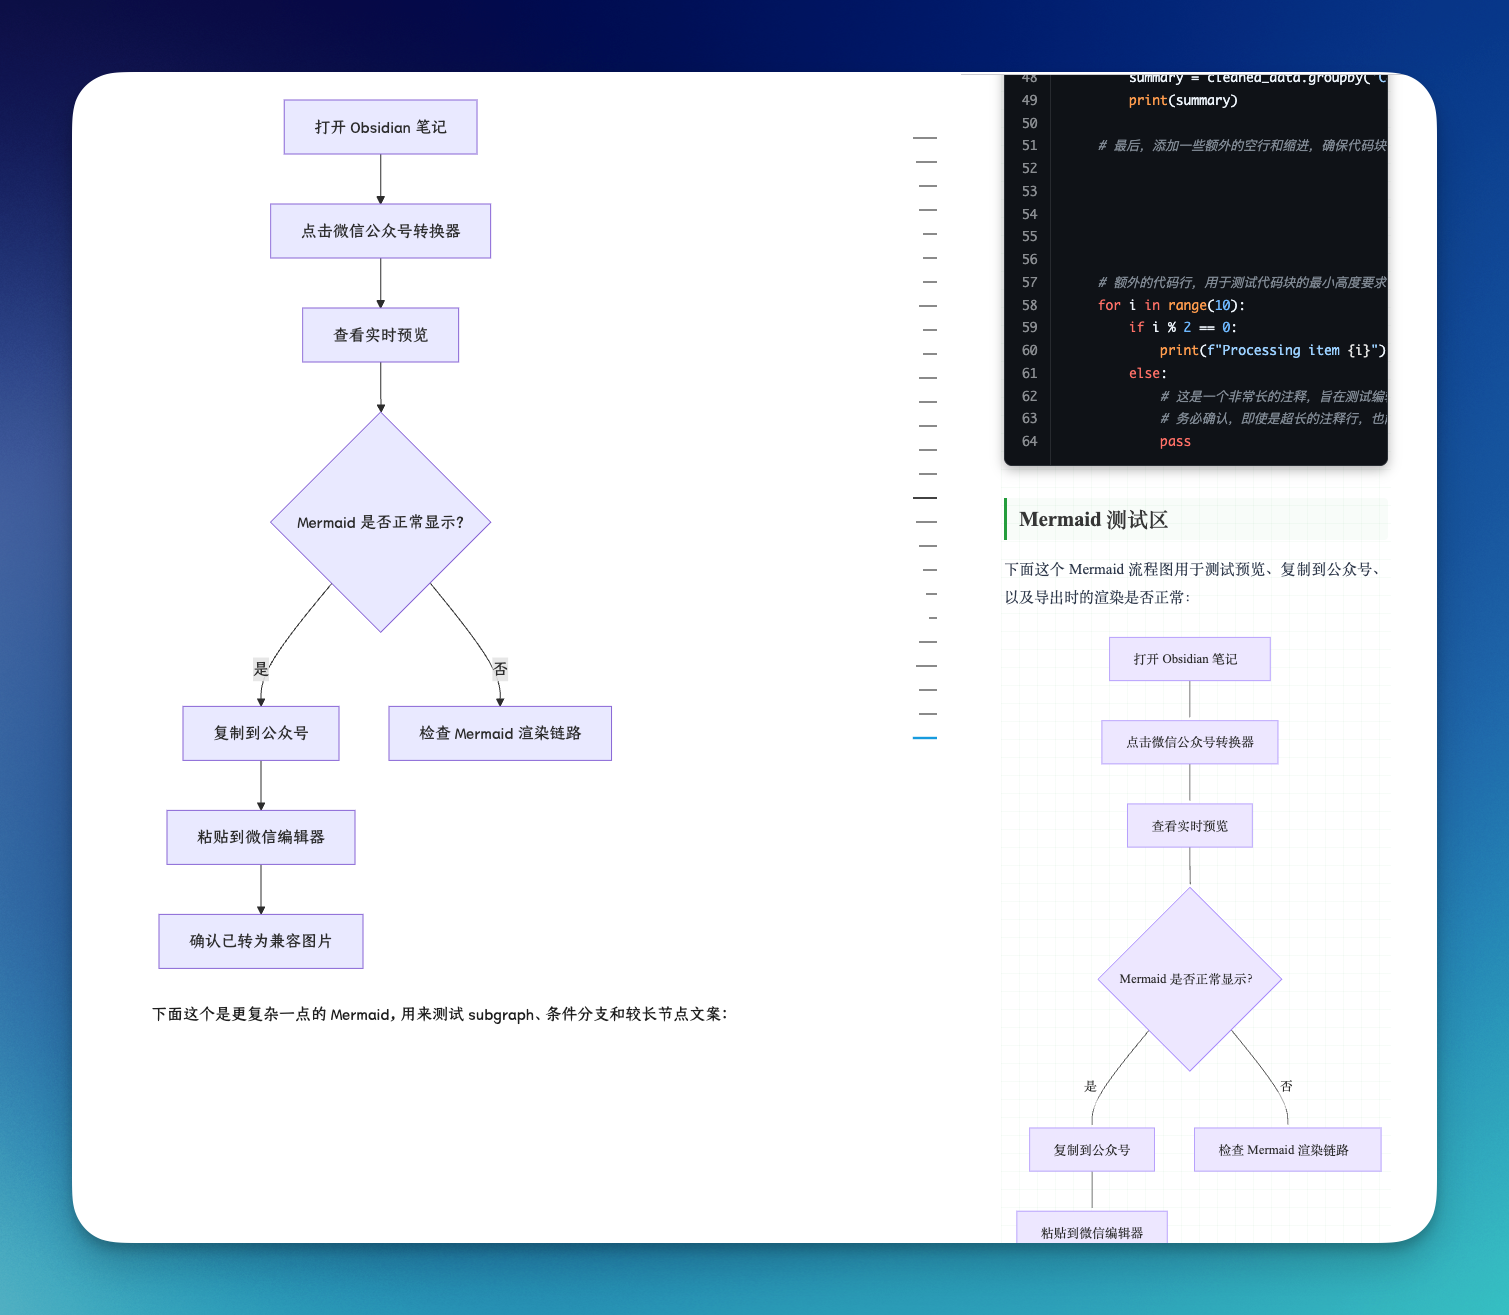Click the for i in range(10): code line
Image resolution: width=1509 pixels, height=1315 pixels.
[x=1171, y=305]
